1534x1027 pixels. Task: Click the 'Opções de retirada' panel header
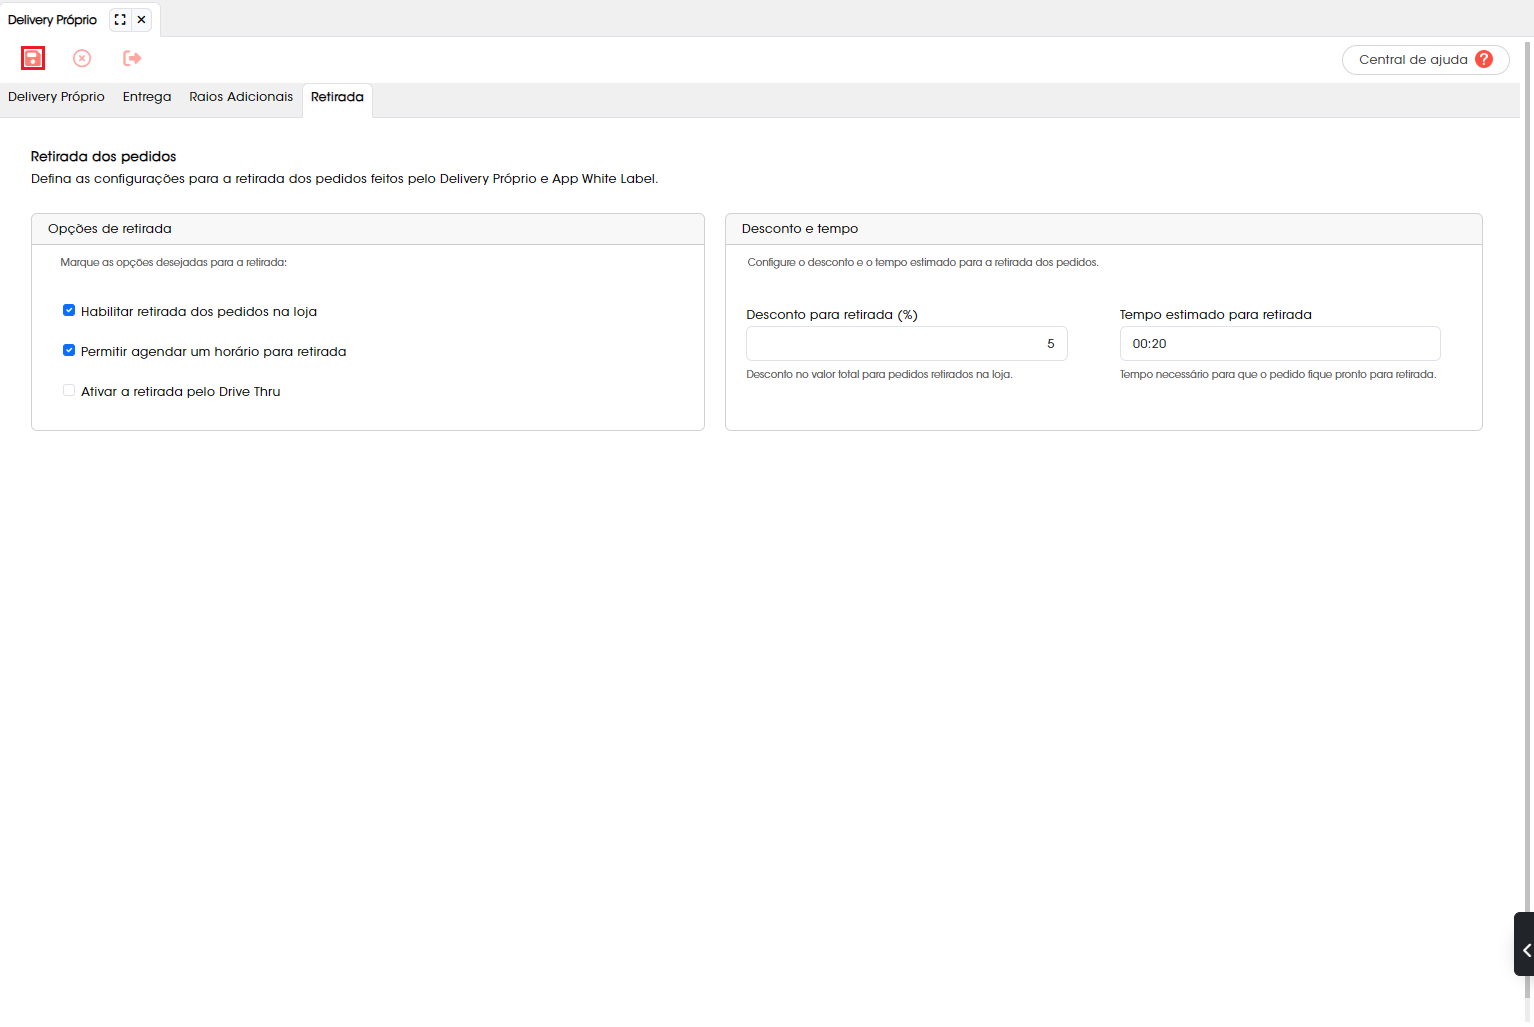[x=368, y=229]
